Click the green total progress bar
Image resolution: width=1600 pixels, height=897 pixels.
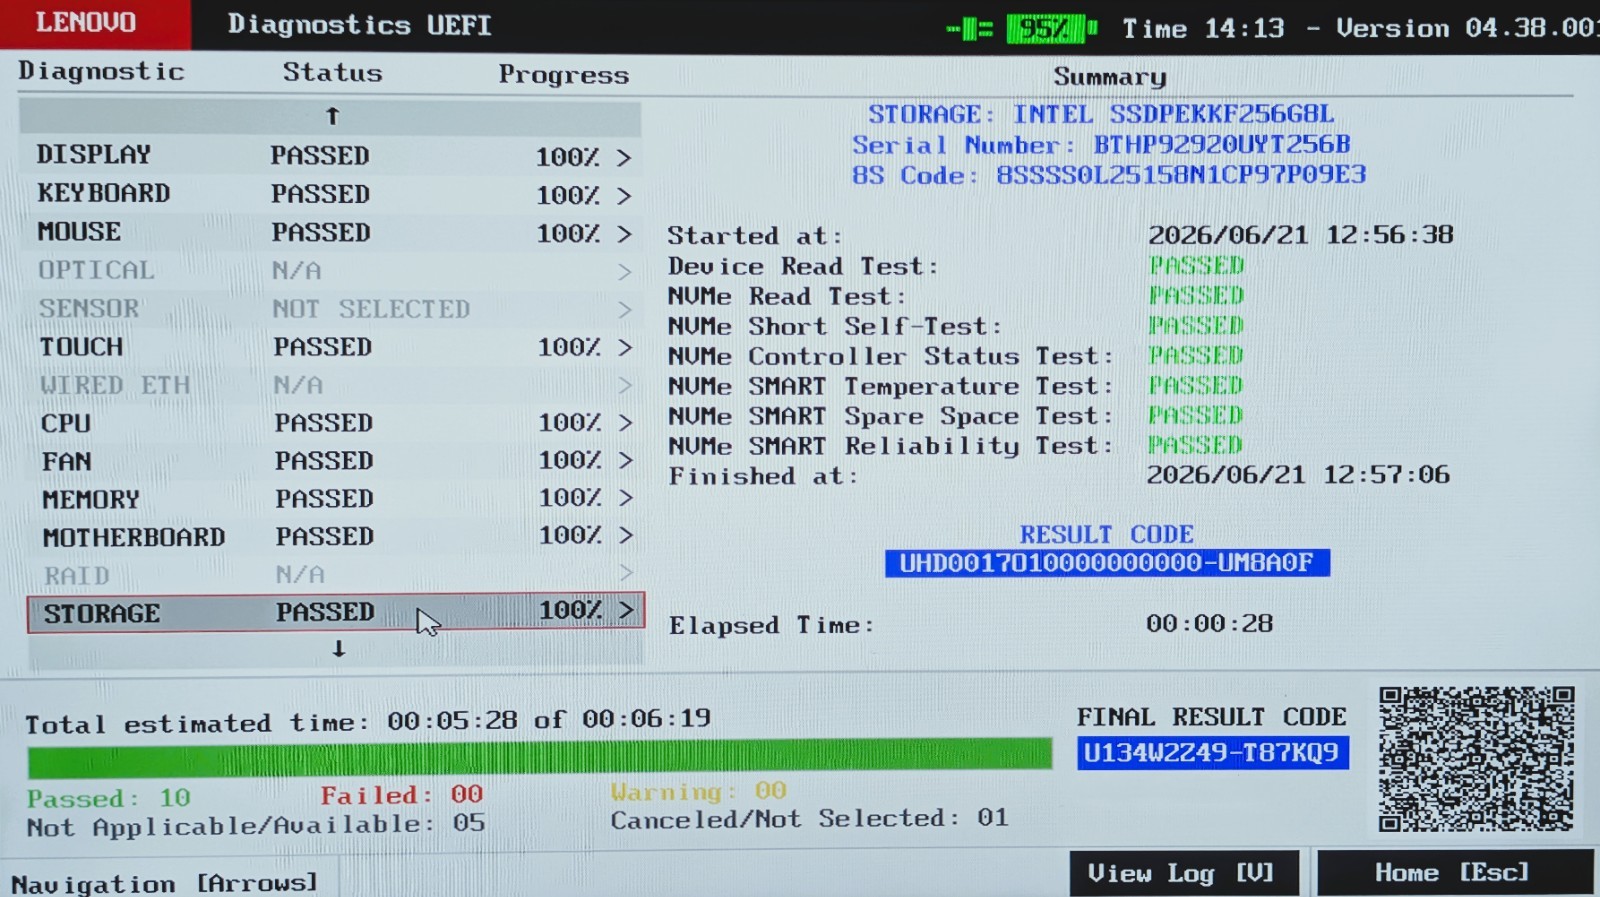pyautogui.click(x=540, y=757)
